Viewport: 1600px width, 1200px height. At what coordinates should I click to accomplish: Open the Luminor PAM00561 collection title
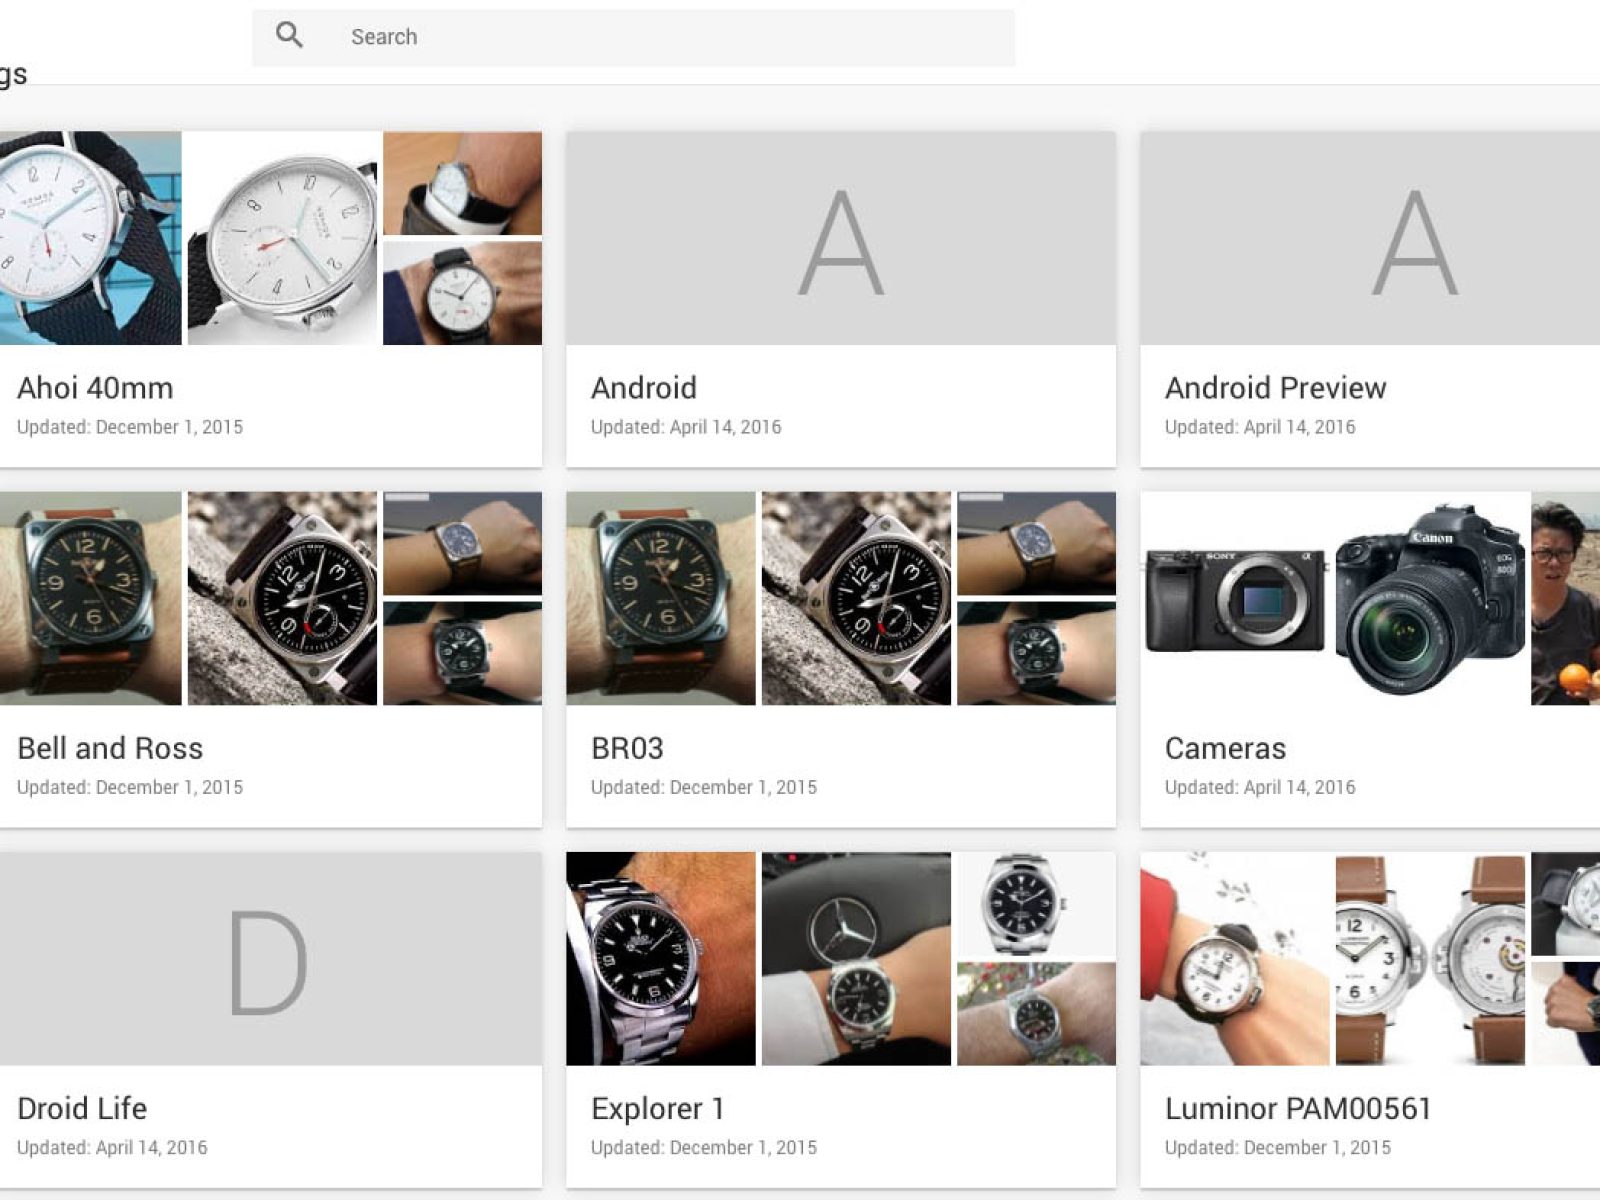tap(1297, 1108)
